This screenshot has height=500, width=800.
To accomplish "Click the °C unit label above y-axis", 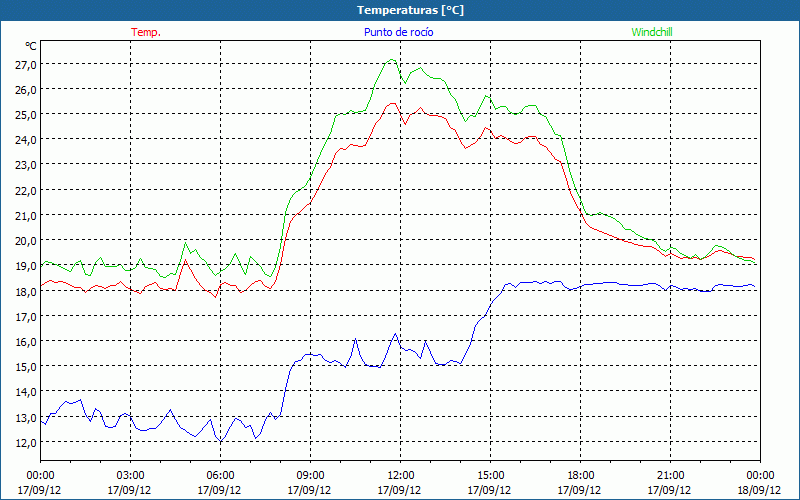I will 31,46.
